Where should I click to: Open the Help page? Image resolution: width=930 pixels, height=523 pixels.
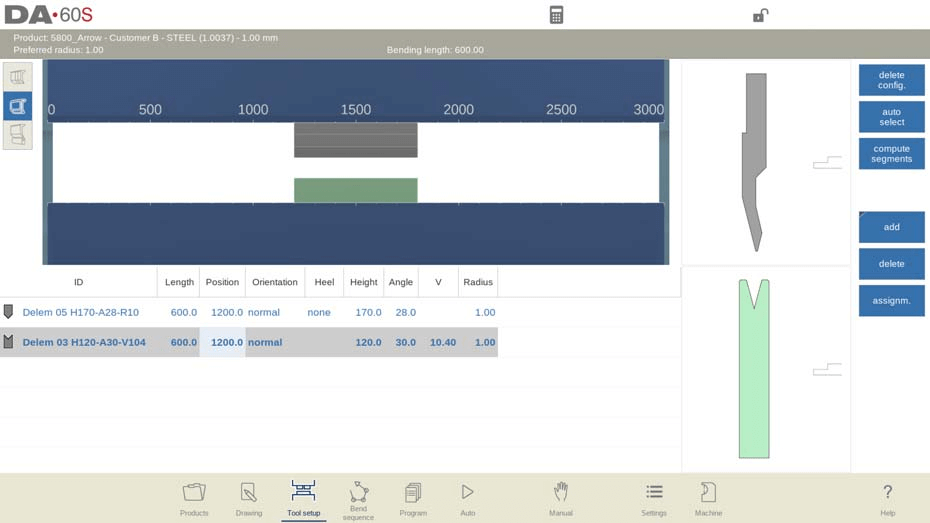click(887, 498)
